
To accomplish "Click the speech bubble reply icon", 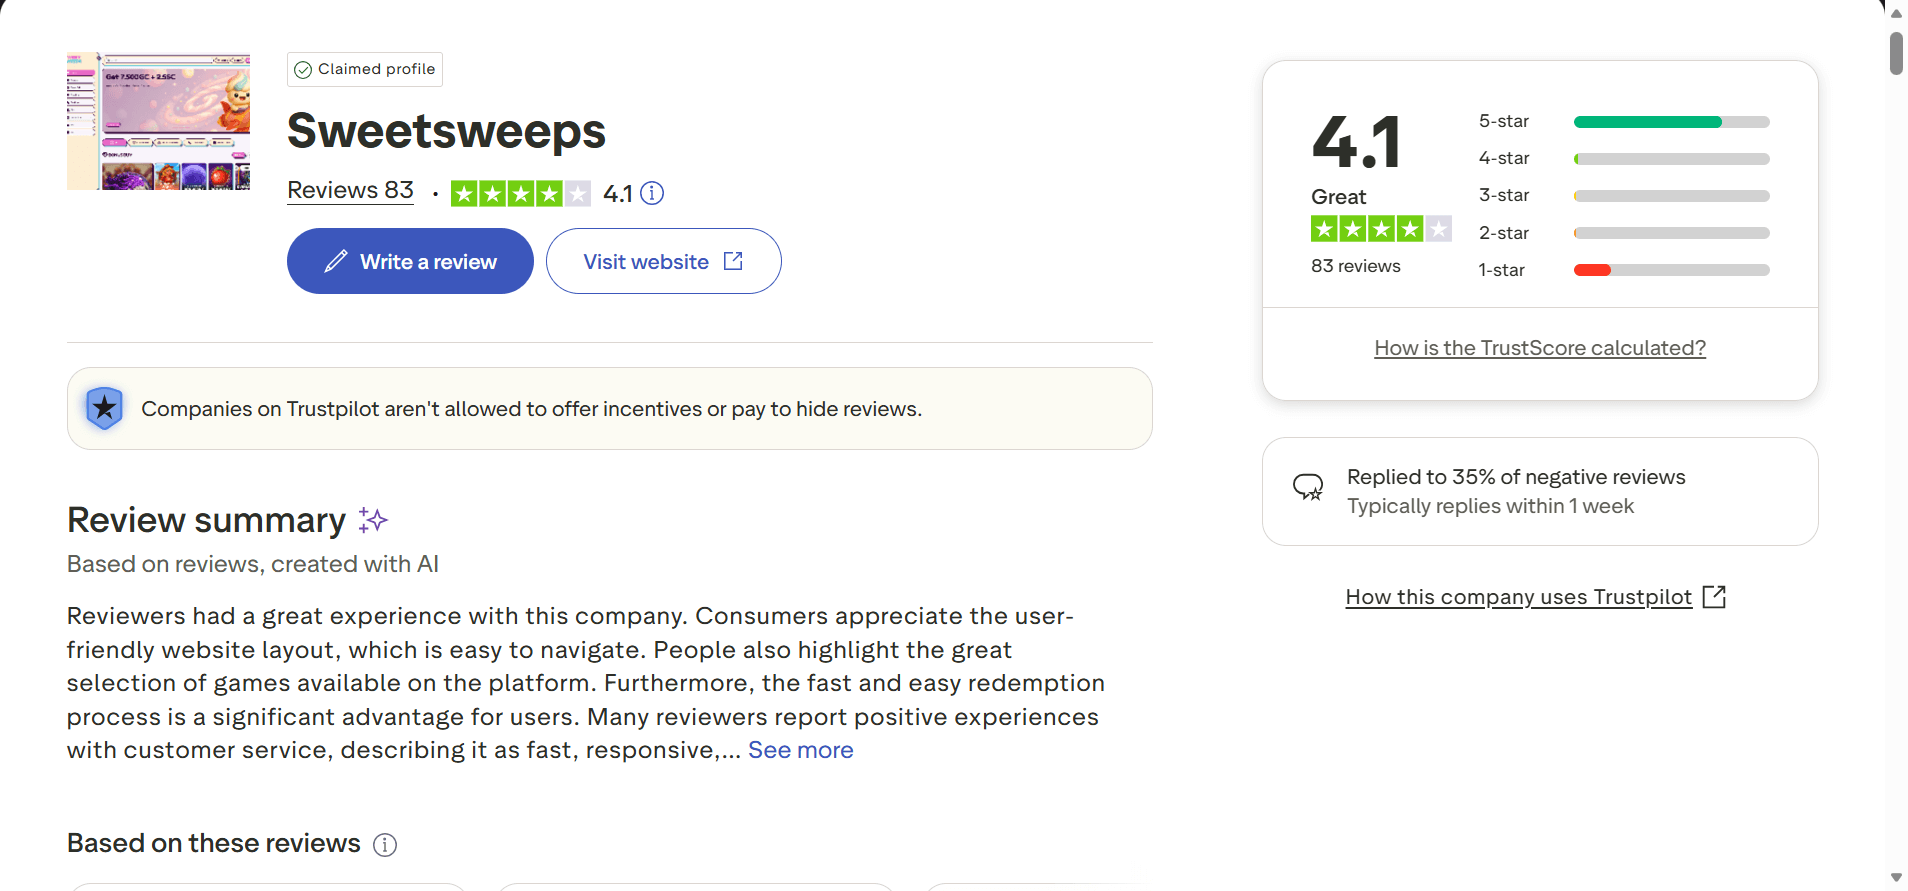I will pos(1308,487).
